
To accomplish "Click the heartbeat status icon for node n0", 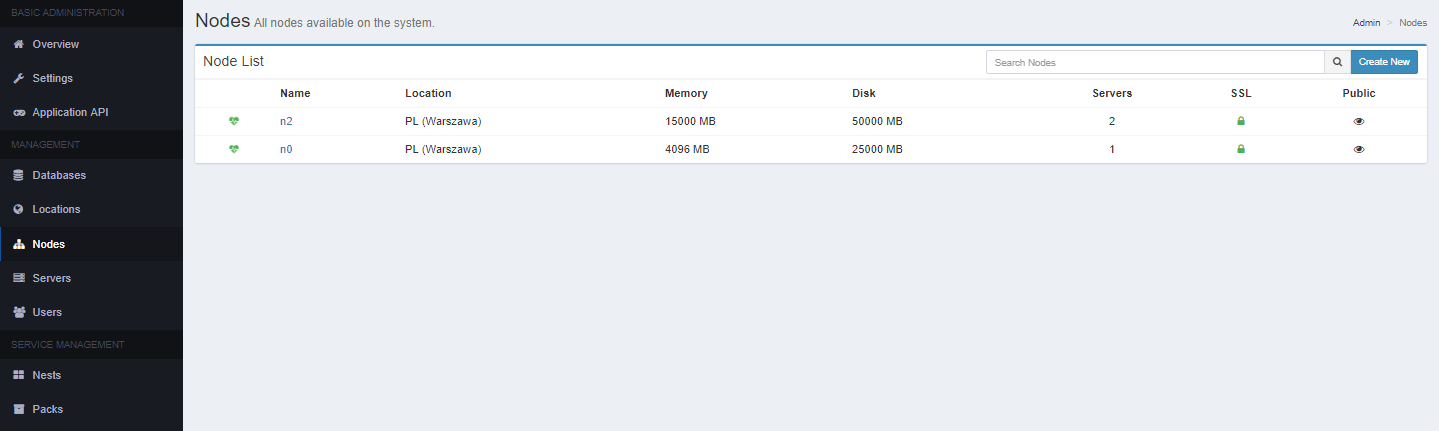I will tap(234, 149).
